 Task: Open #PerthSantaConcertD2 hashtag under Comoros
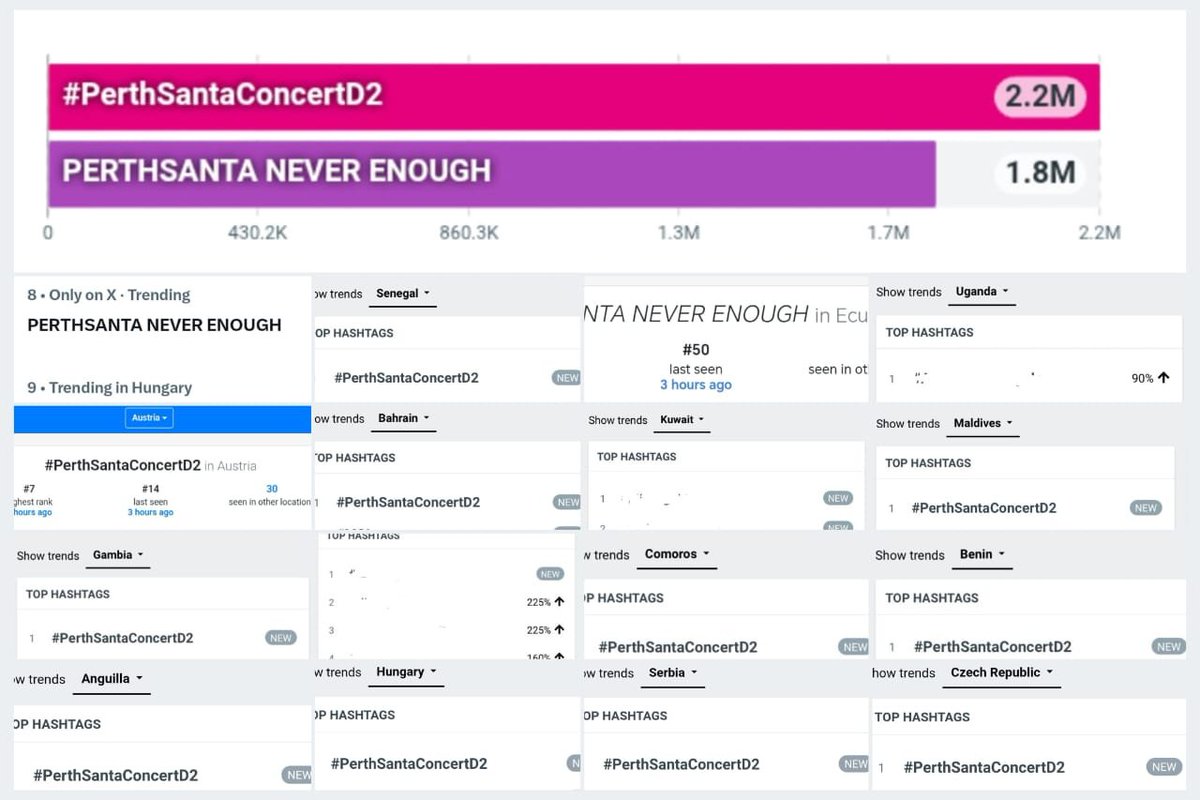(678, 647)
